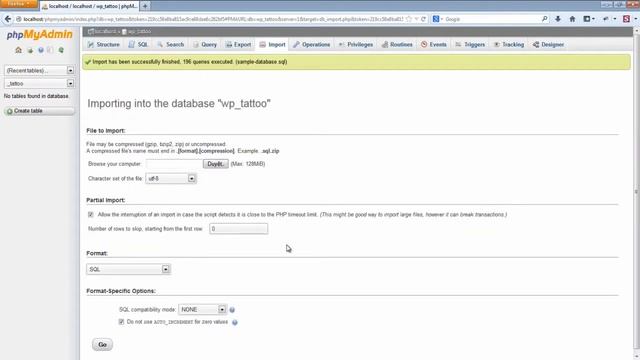The height and width of the screenshot is (360, 640).
Task: Open a new browser tab with plus
Action: 145,6
